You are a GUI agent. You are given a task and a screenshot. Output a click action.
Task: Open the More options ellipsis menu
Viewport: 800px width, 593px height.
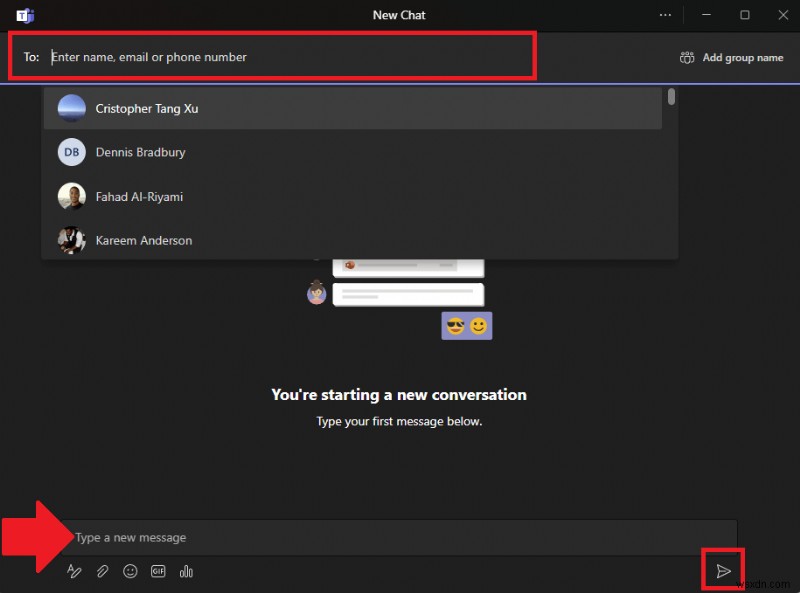pos(665,15)
